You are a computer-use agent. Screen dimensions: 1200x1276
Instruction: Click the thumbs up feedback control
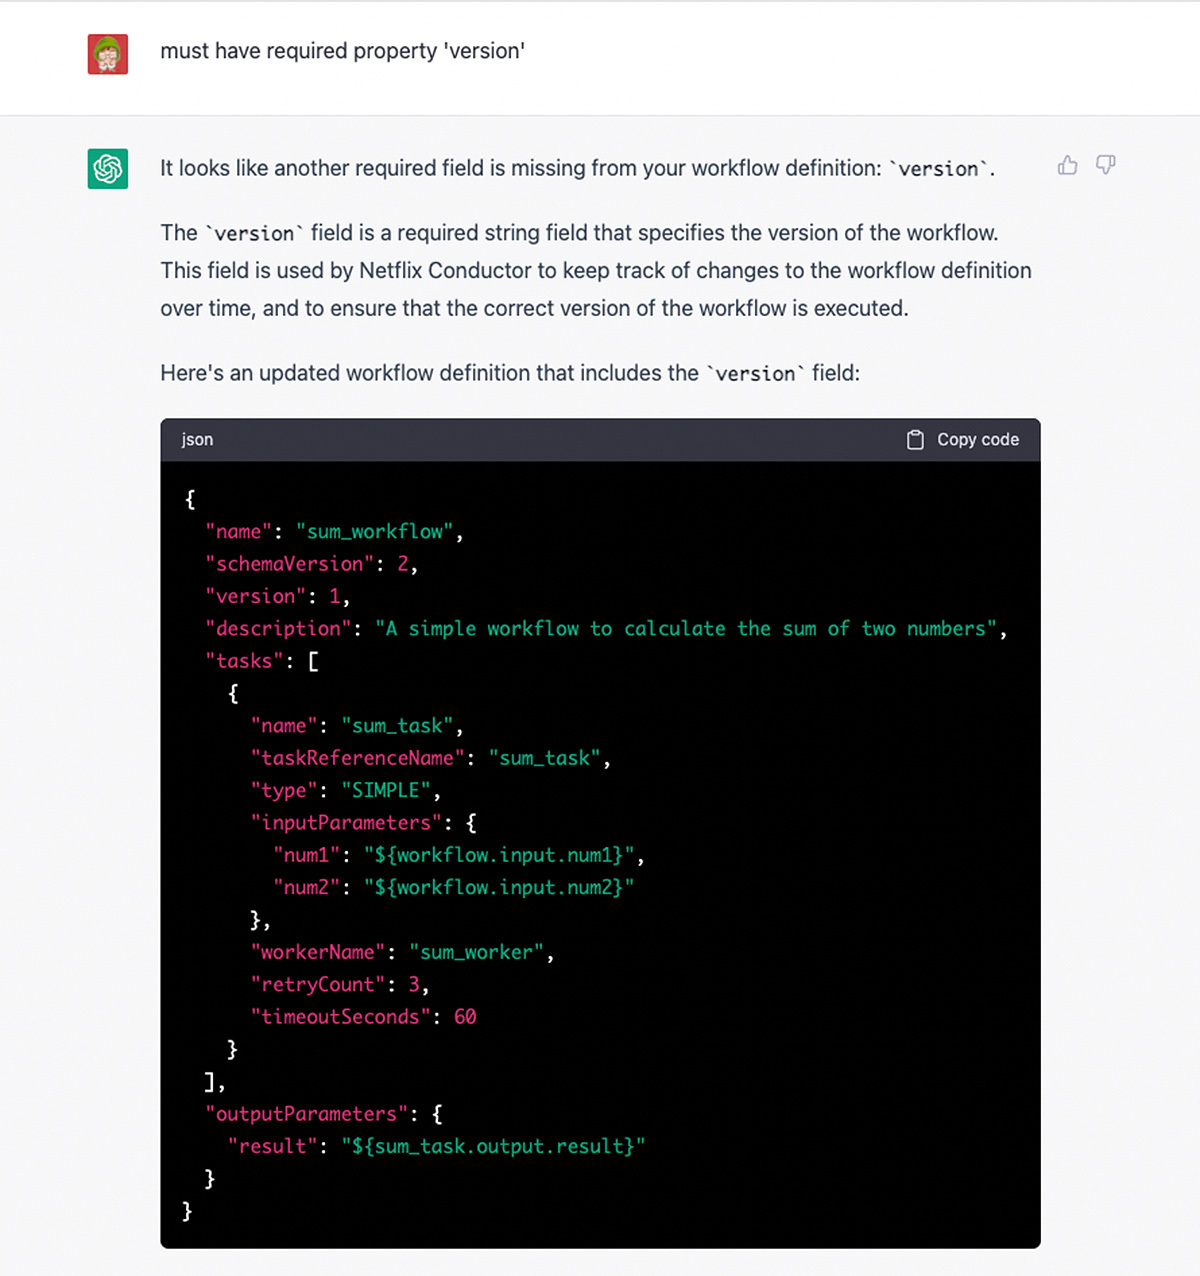pos(1067,166)
